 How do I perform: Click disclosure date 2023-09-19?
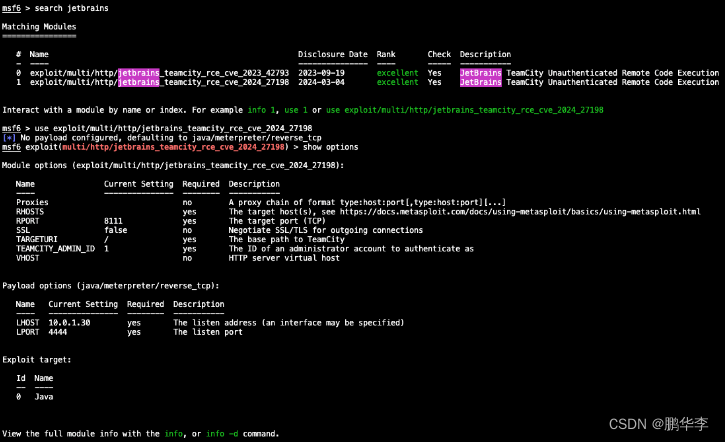(321, 73)
